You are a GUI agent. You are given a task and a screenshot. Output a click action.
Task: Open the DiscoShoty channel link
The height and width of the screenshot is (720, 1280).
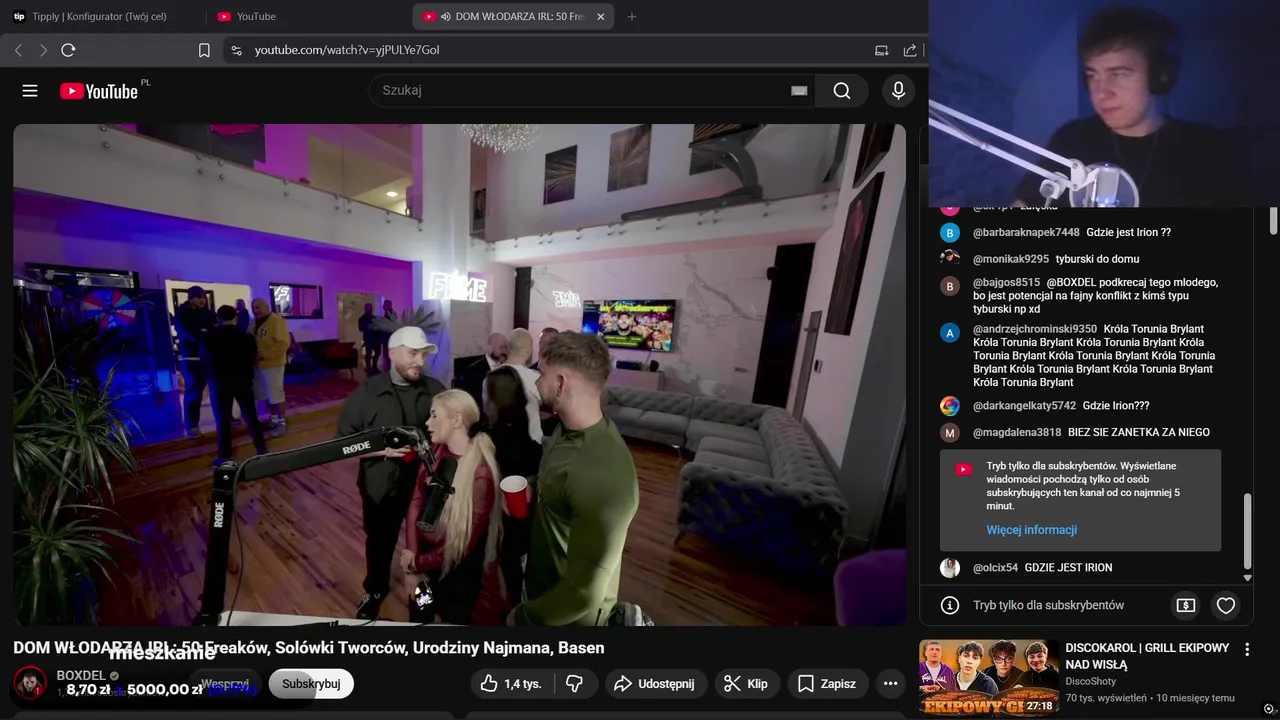point(1090,681)
